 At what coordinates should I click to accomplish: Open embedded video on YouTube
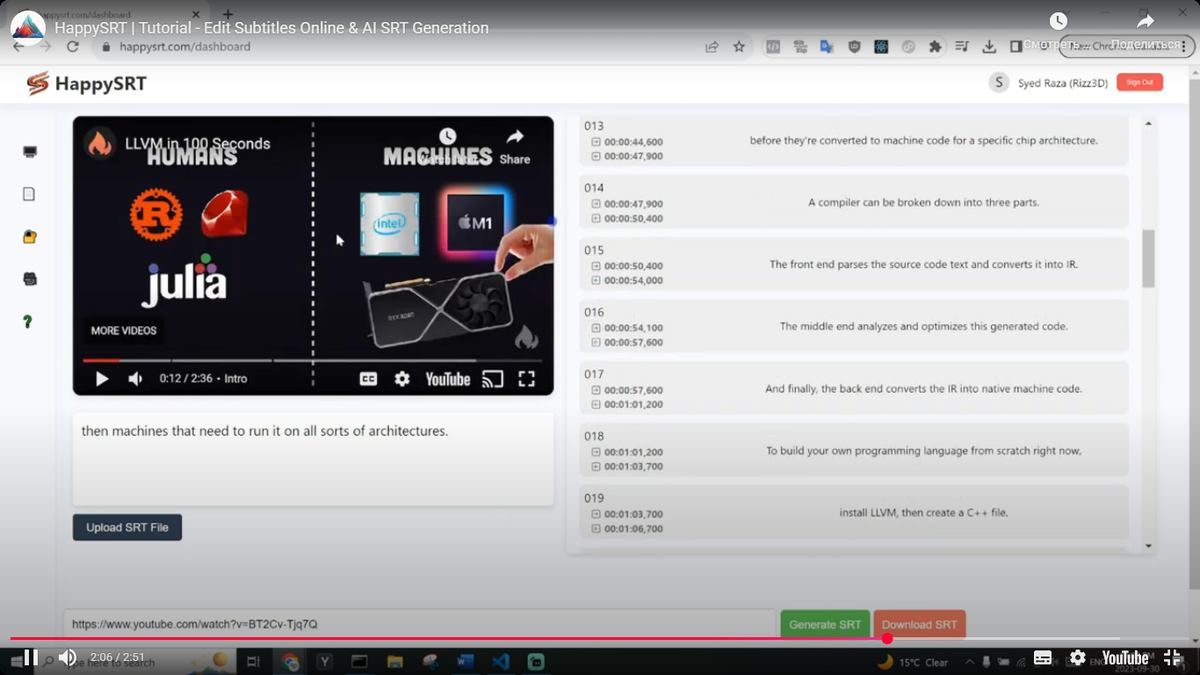point(448,379)
